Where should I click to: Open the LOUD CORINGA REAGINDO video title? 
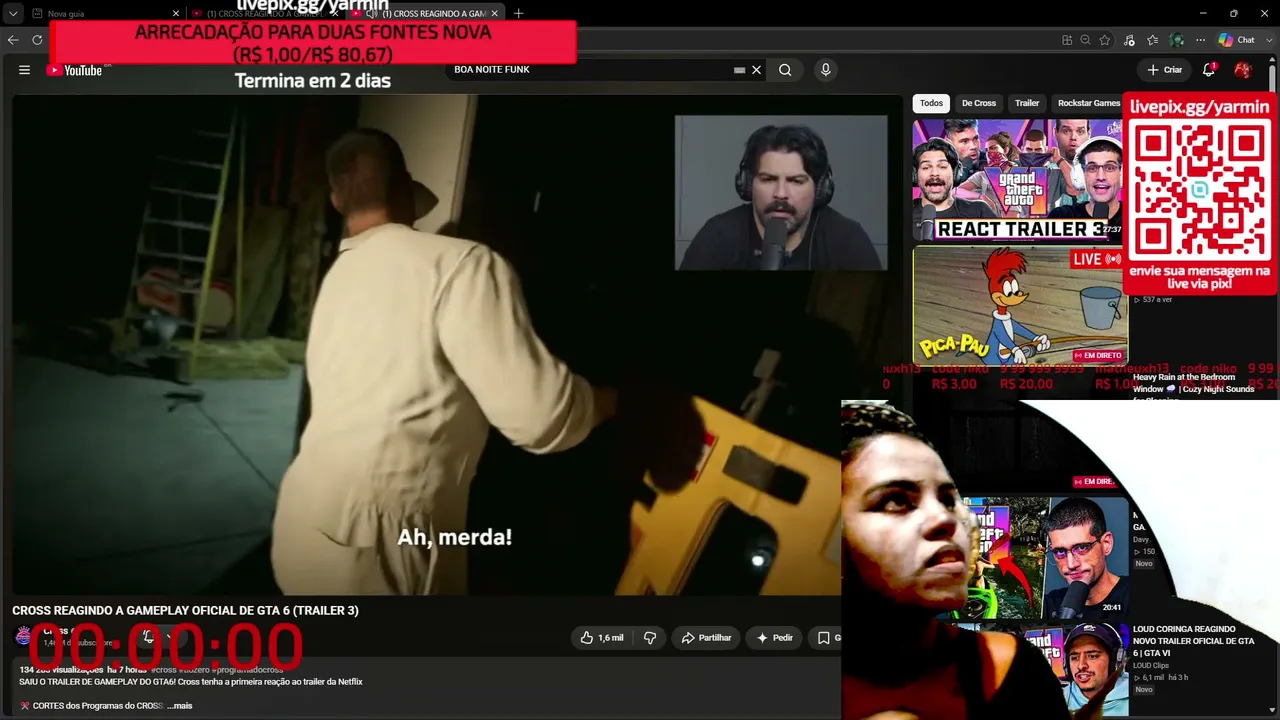[1193, 641]
